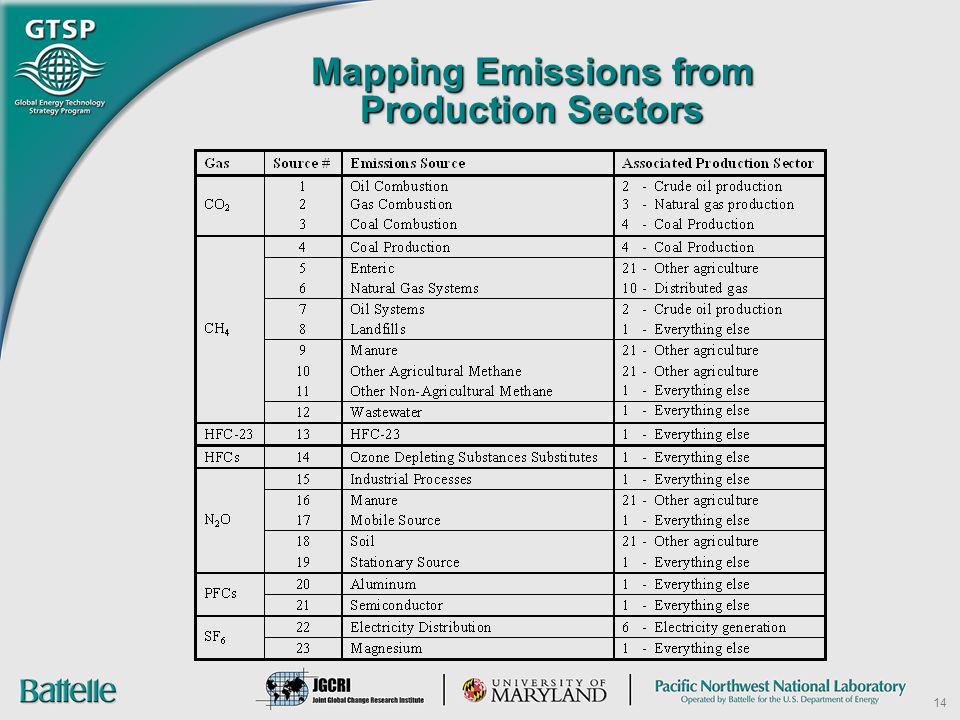Screen dimensions: 960x720
Task: Select 'Oil Systems' entry
Action: point(387,309)
